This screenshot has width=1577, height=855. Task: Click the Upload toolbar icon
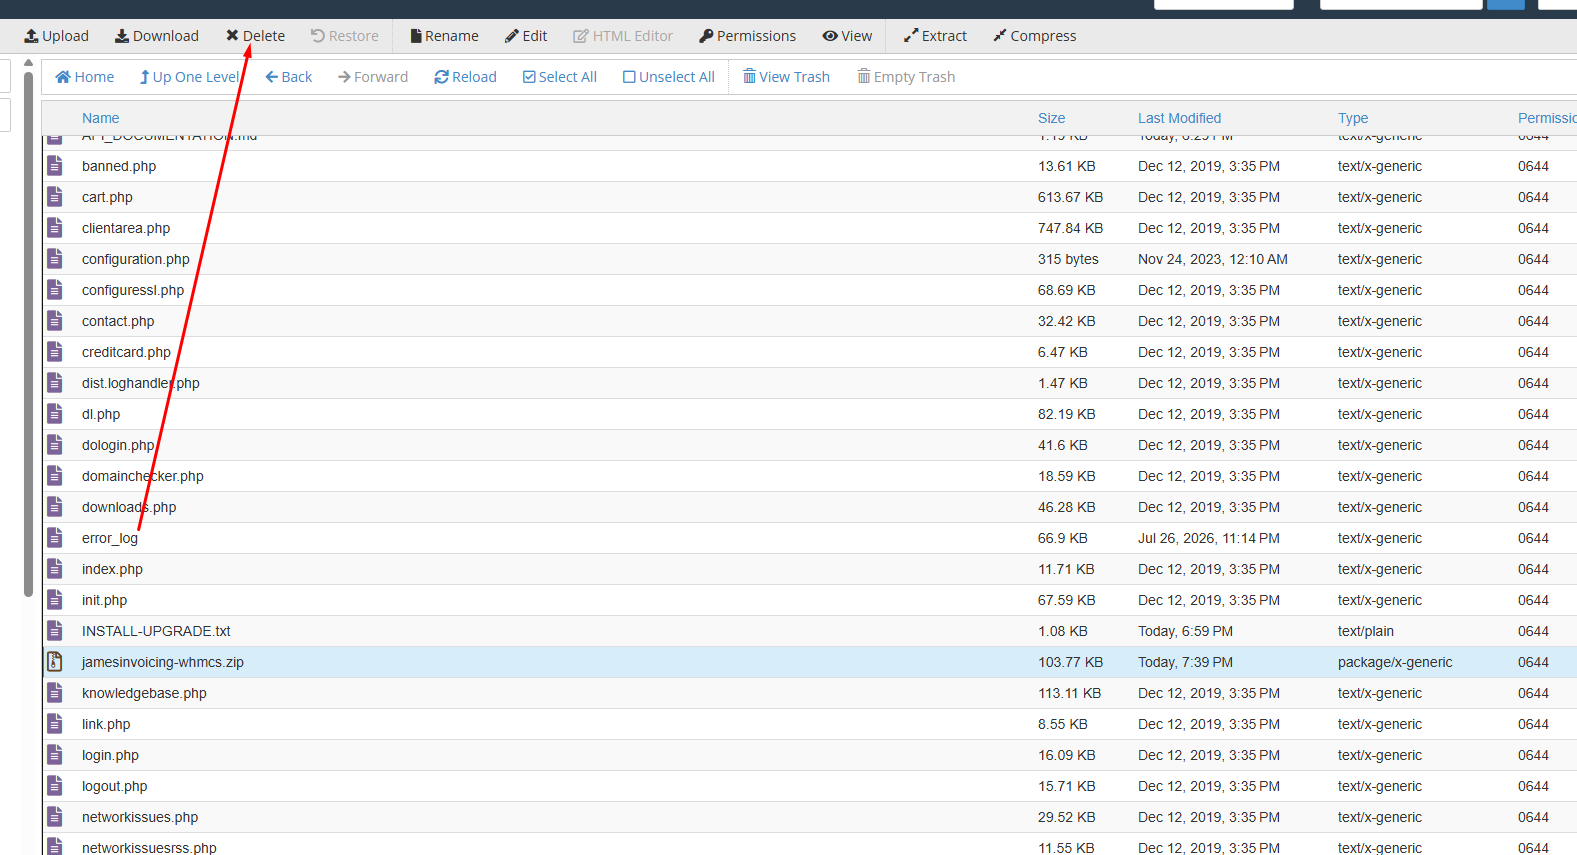pos(32,36)
